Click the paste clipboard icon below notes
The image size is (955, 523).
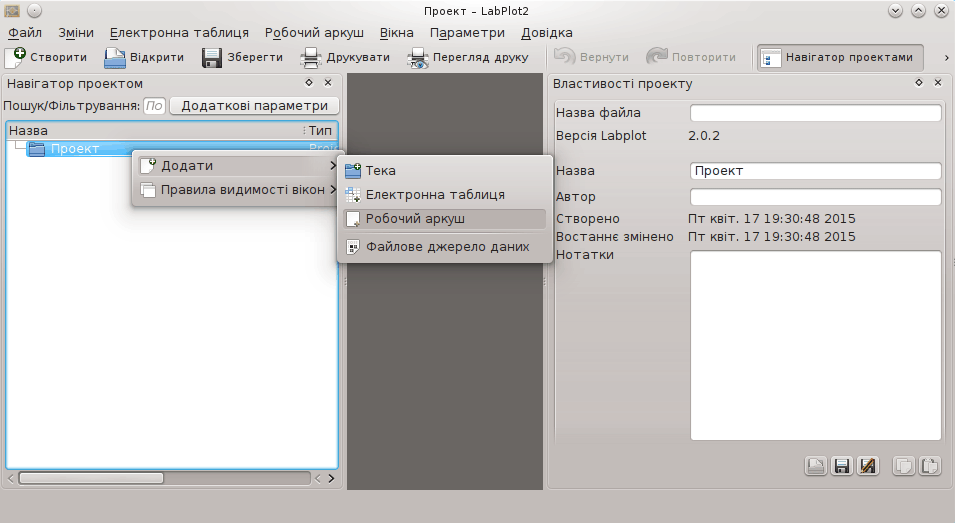[930, 465]
